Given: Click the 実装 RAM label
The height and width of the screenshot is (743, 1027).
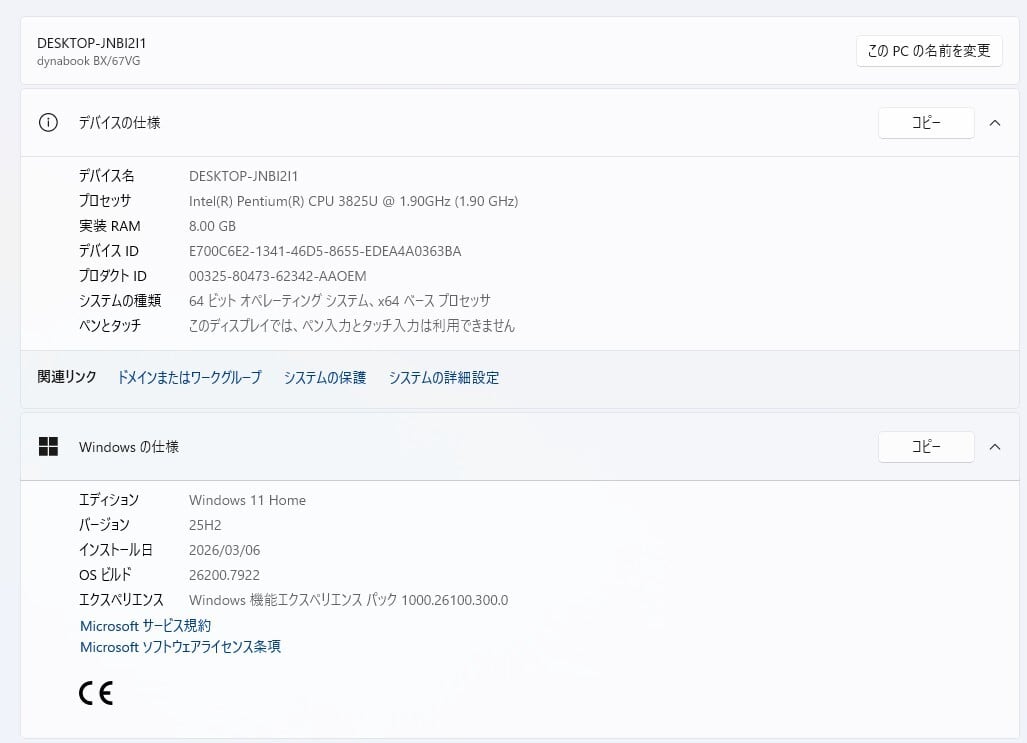Looking at the screenshot, I should point(110,226).
